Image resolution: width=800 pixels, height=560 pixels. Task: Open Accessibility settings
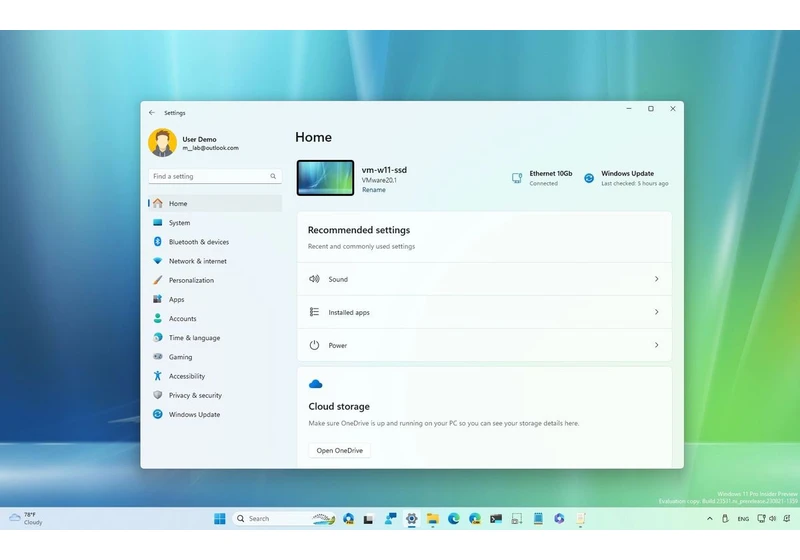pos(214,376)
